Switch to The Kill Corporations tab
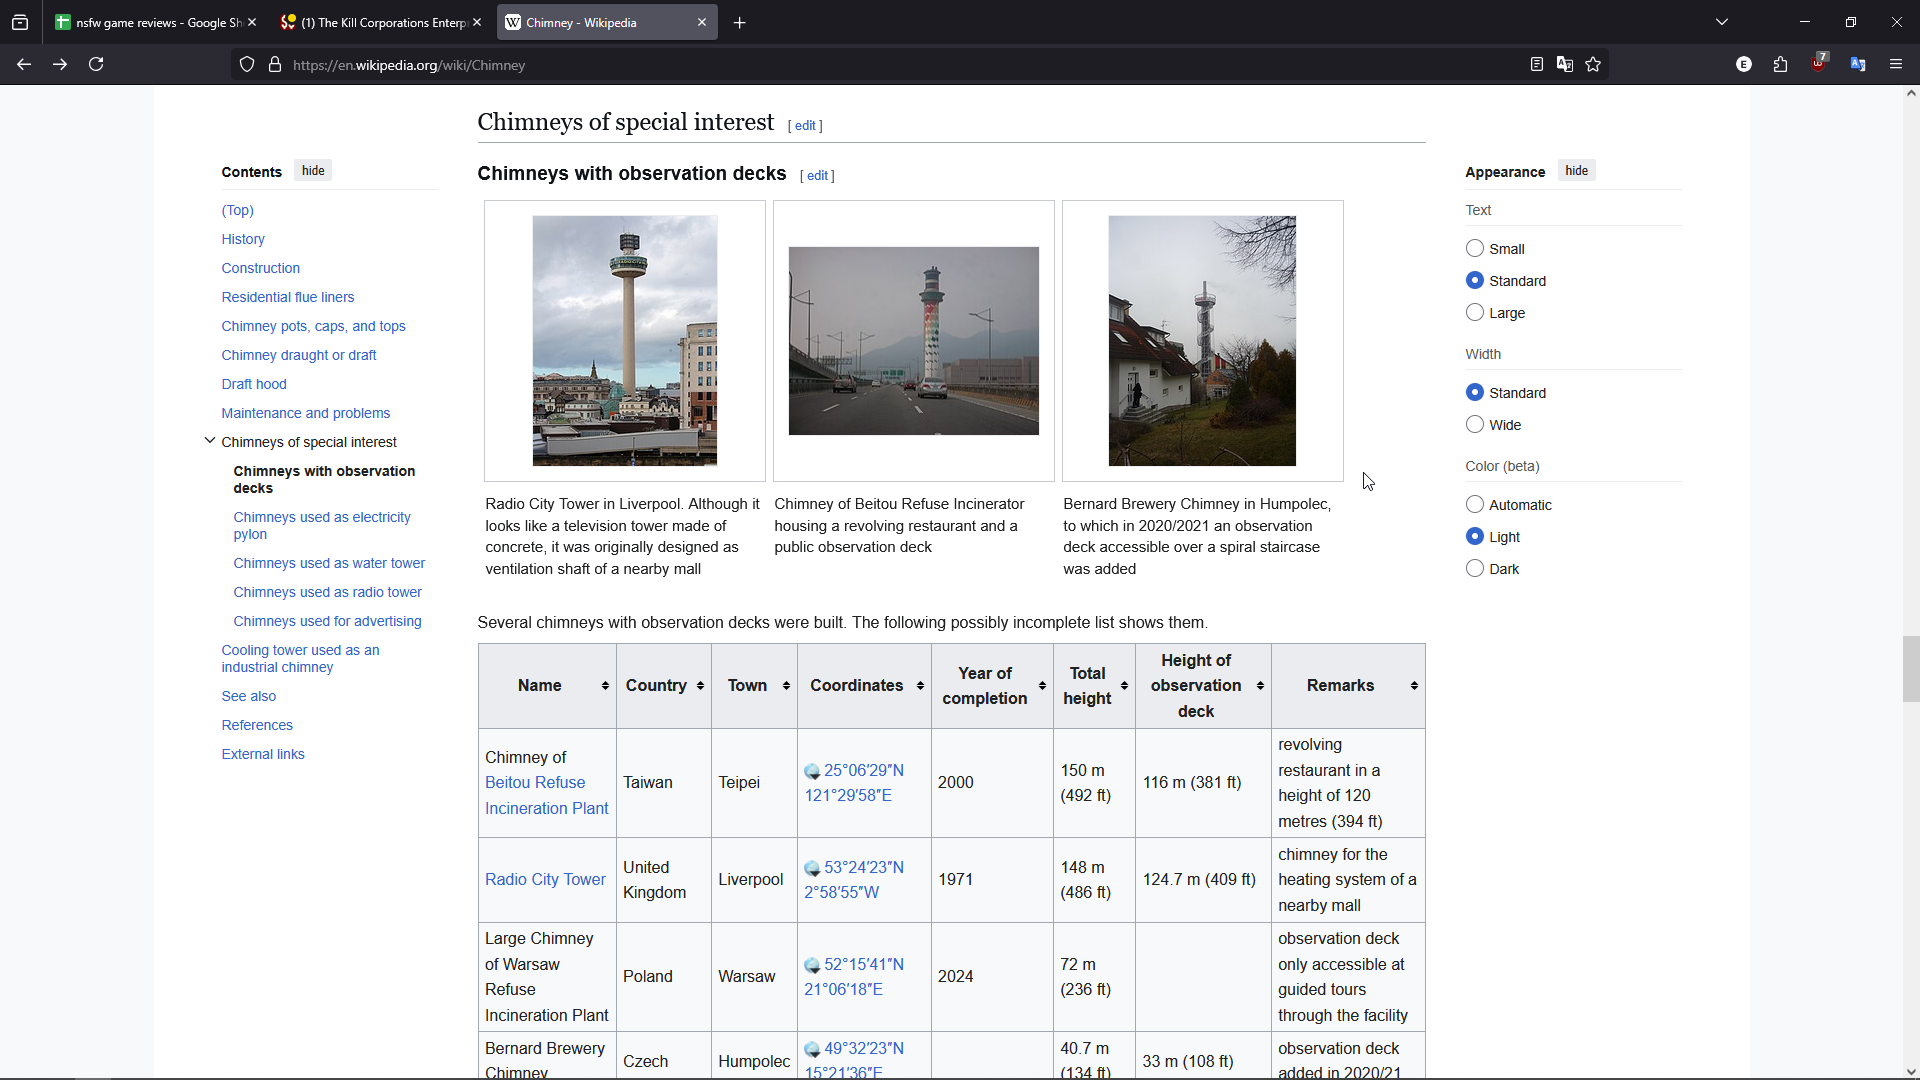 point(380,23)
